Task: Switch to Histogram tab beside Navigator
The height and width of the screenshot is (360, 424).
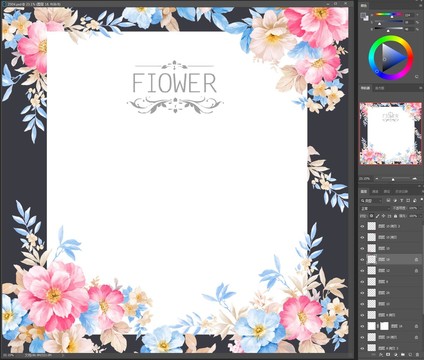Action: tap(379, 88)
